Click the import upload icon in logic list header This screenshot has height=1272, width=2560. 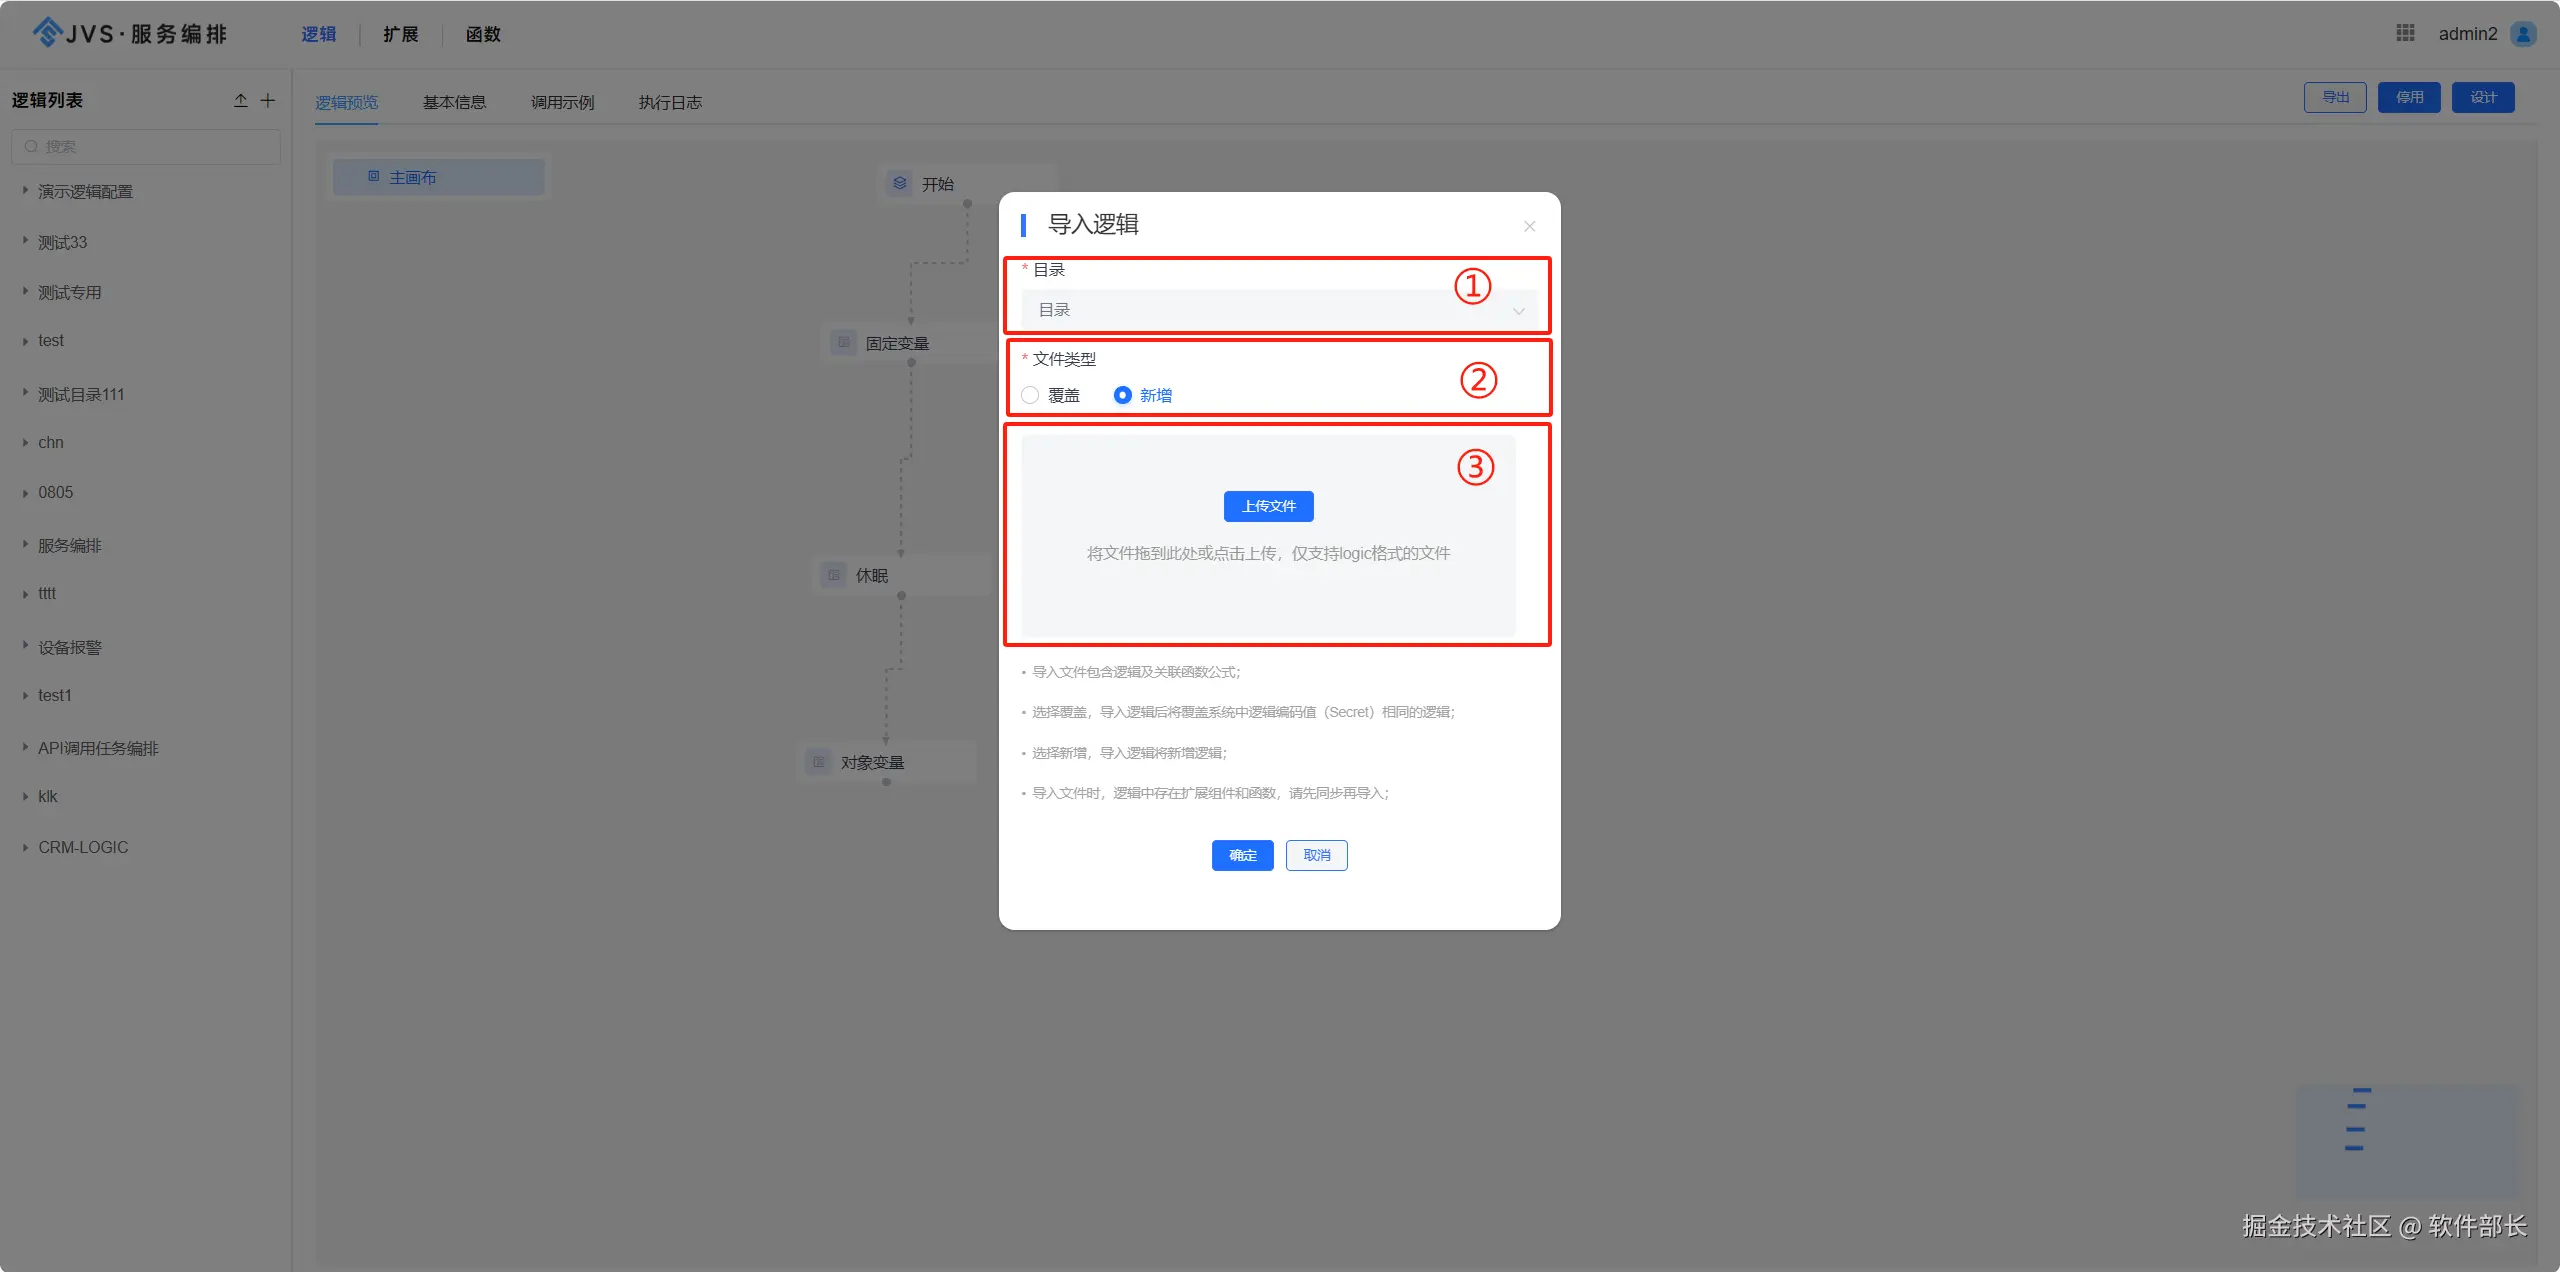240,100
